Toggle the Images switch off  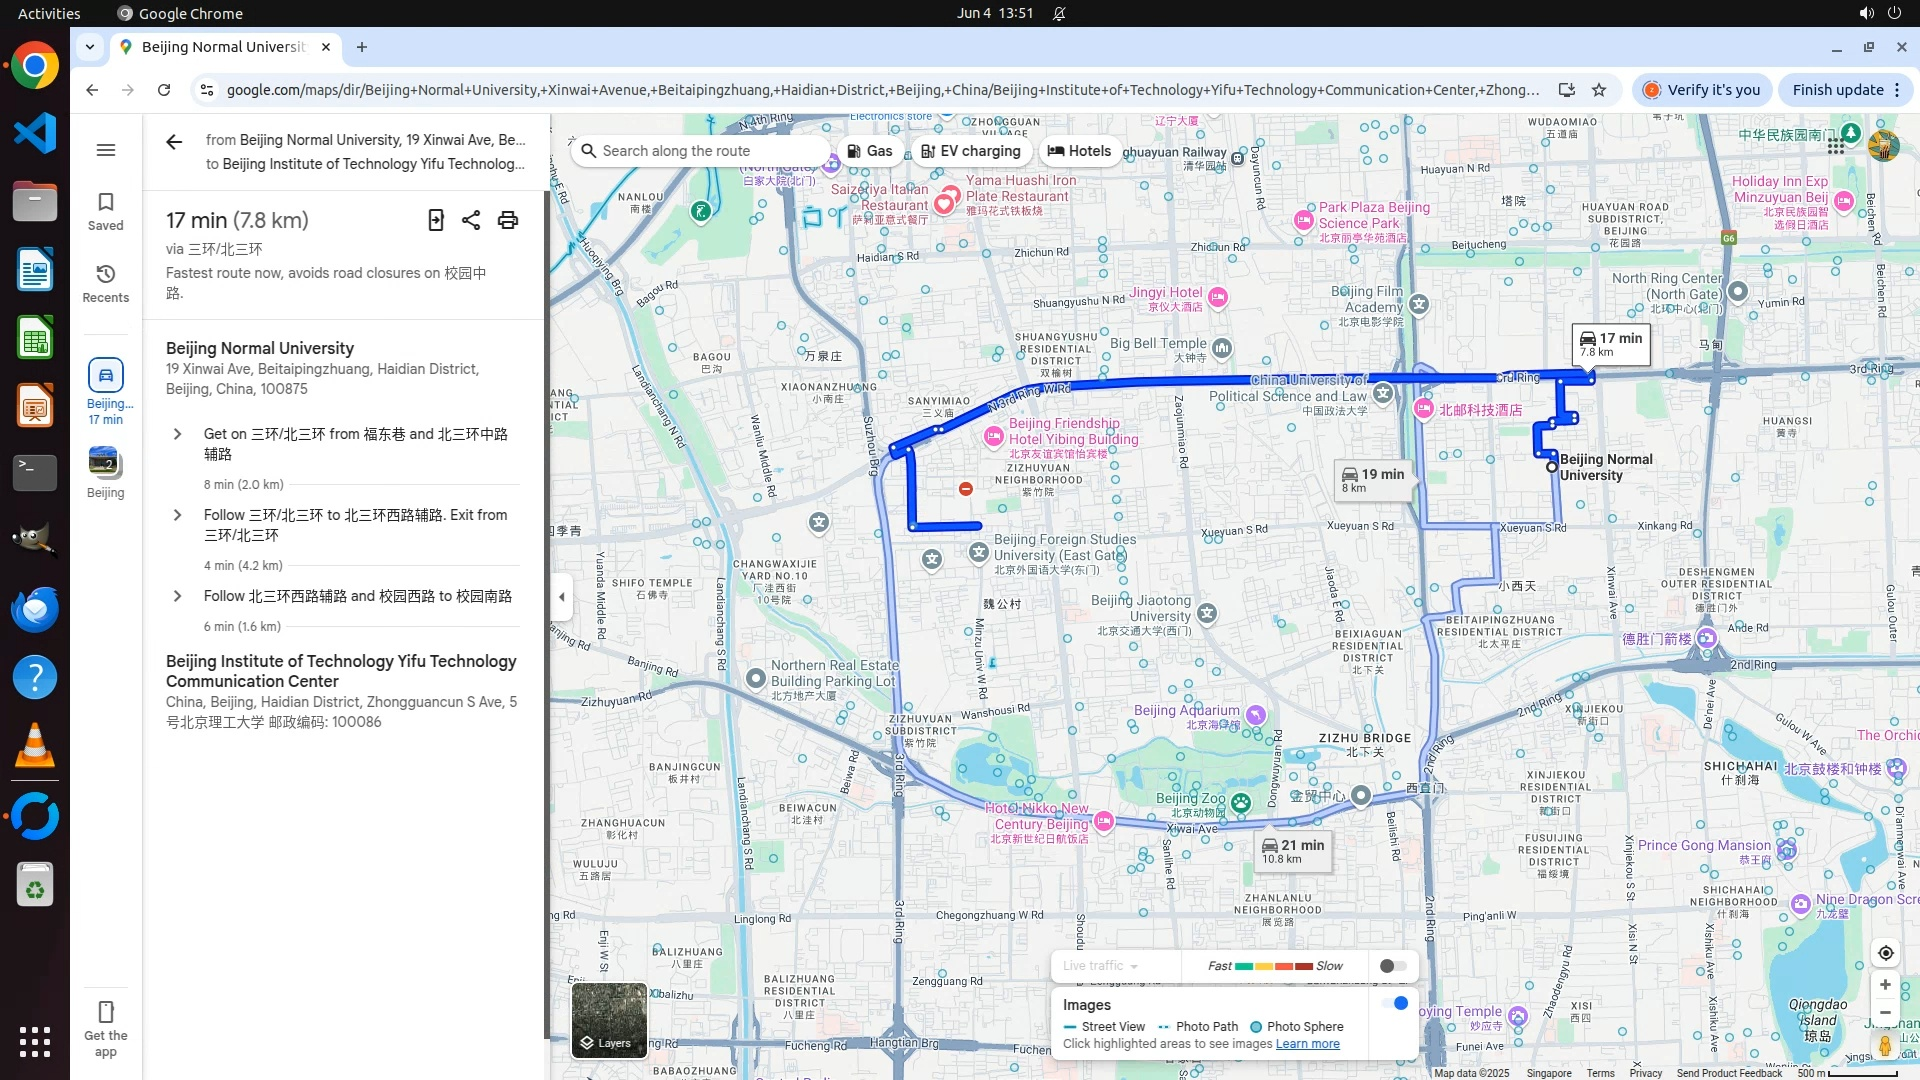click(x=1395, y=1003)
